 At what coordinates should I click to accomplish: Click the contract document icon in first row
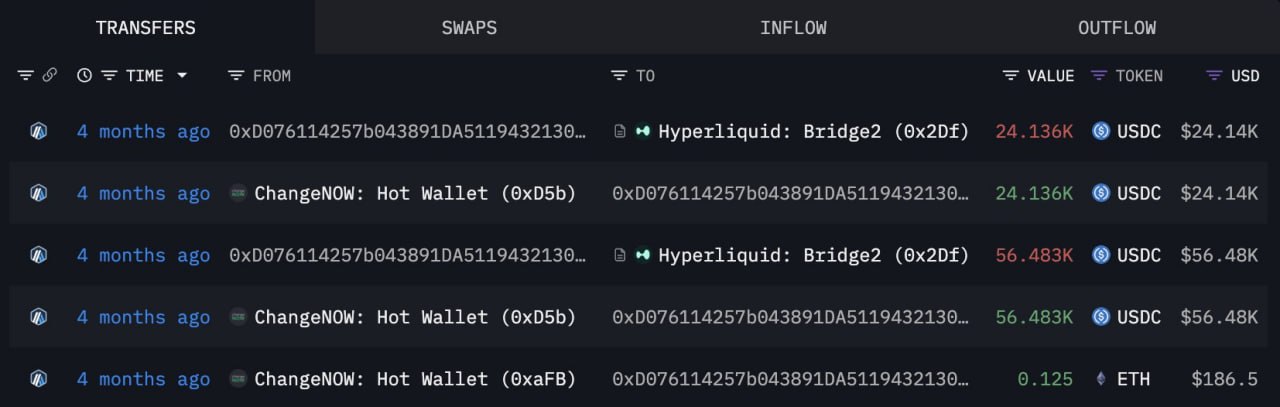tap(620, 131)
